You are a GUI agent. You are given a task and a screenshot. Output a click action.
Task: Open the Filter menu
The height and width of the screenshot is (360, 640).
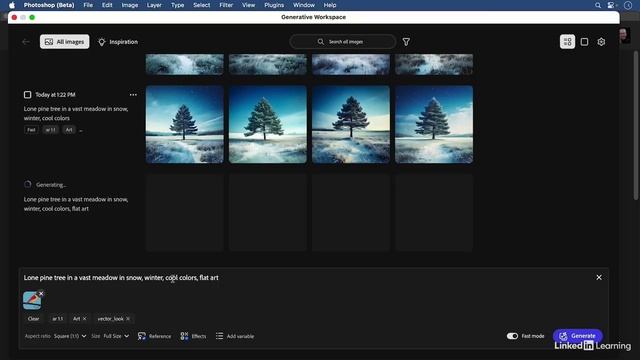click(226, 5)
